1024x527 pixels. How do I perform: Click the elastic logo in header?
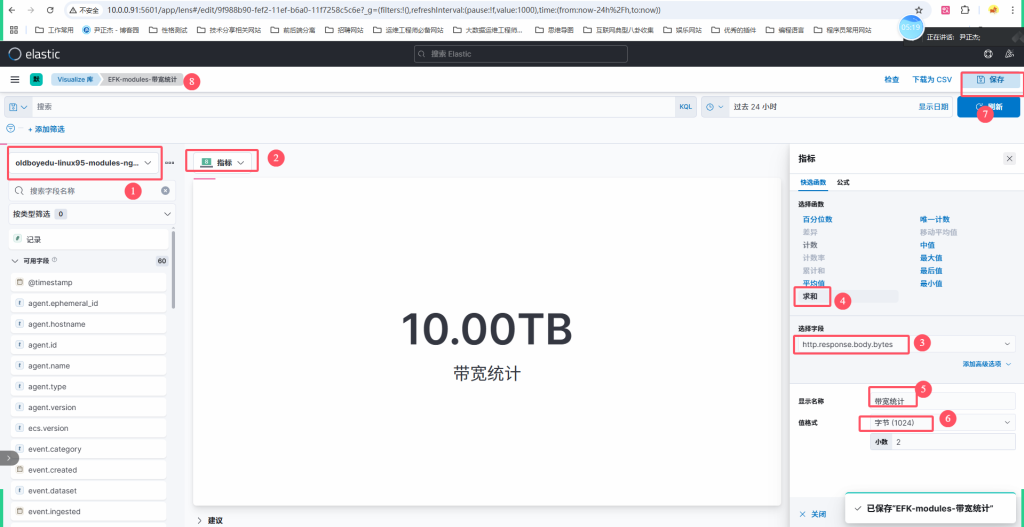pos(30,53)
